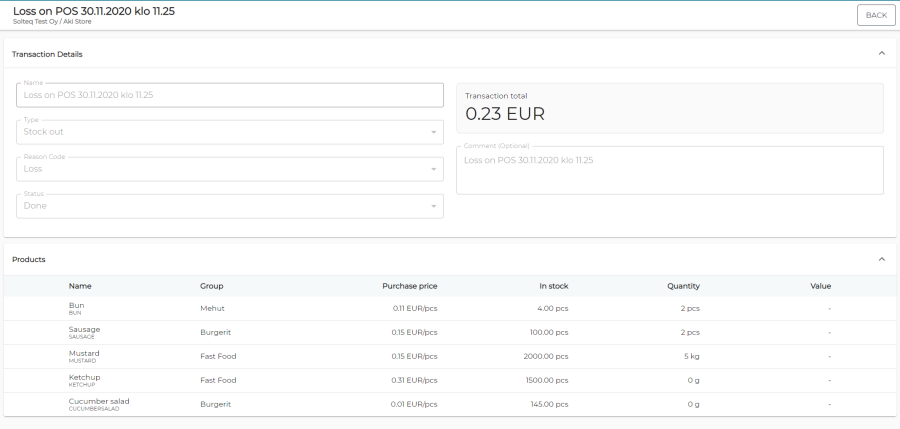Screen dimensions: 900x429
Task: Collapse the Products section chevron
Action: pos(881,259)
